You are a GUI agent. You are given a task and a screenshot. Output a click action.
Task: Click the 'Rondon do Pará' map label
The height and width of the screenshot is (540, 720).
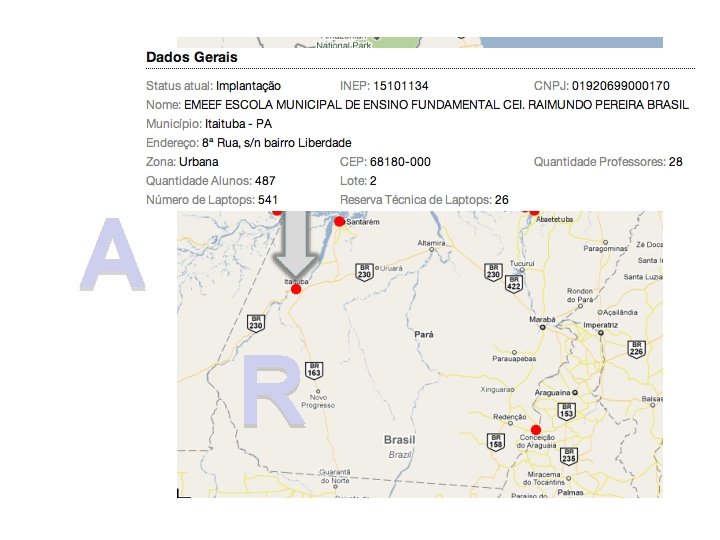click(580, 295)
